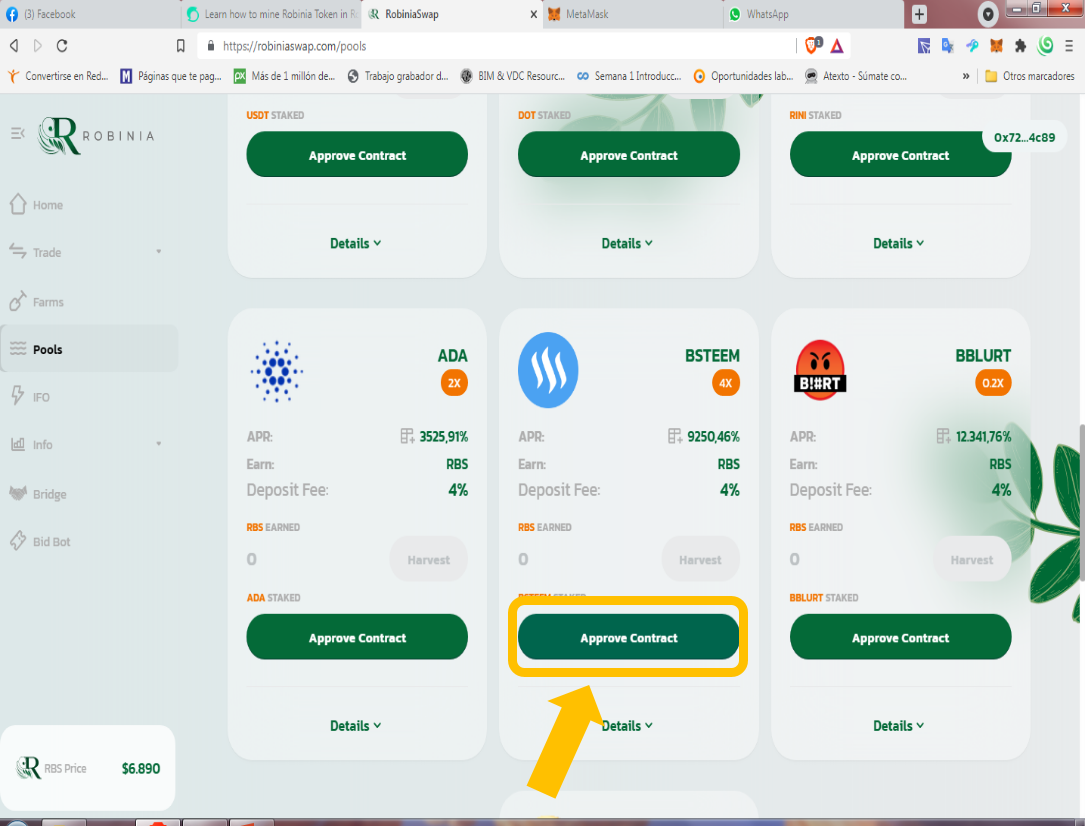Viewport: 1085px width, 826px height.
Task: Open the Extensions puzzle icon
Action: (1021, 46)
